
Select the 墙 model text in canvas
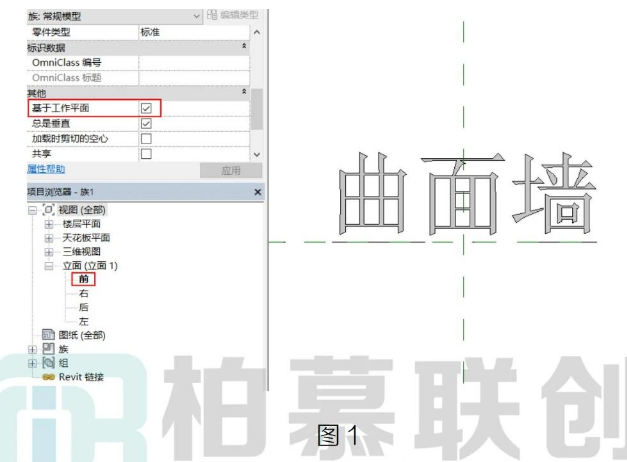[554, 192]
